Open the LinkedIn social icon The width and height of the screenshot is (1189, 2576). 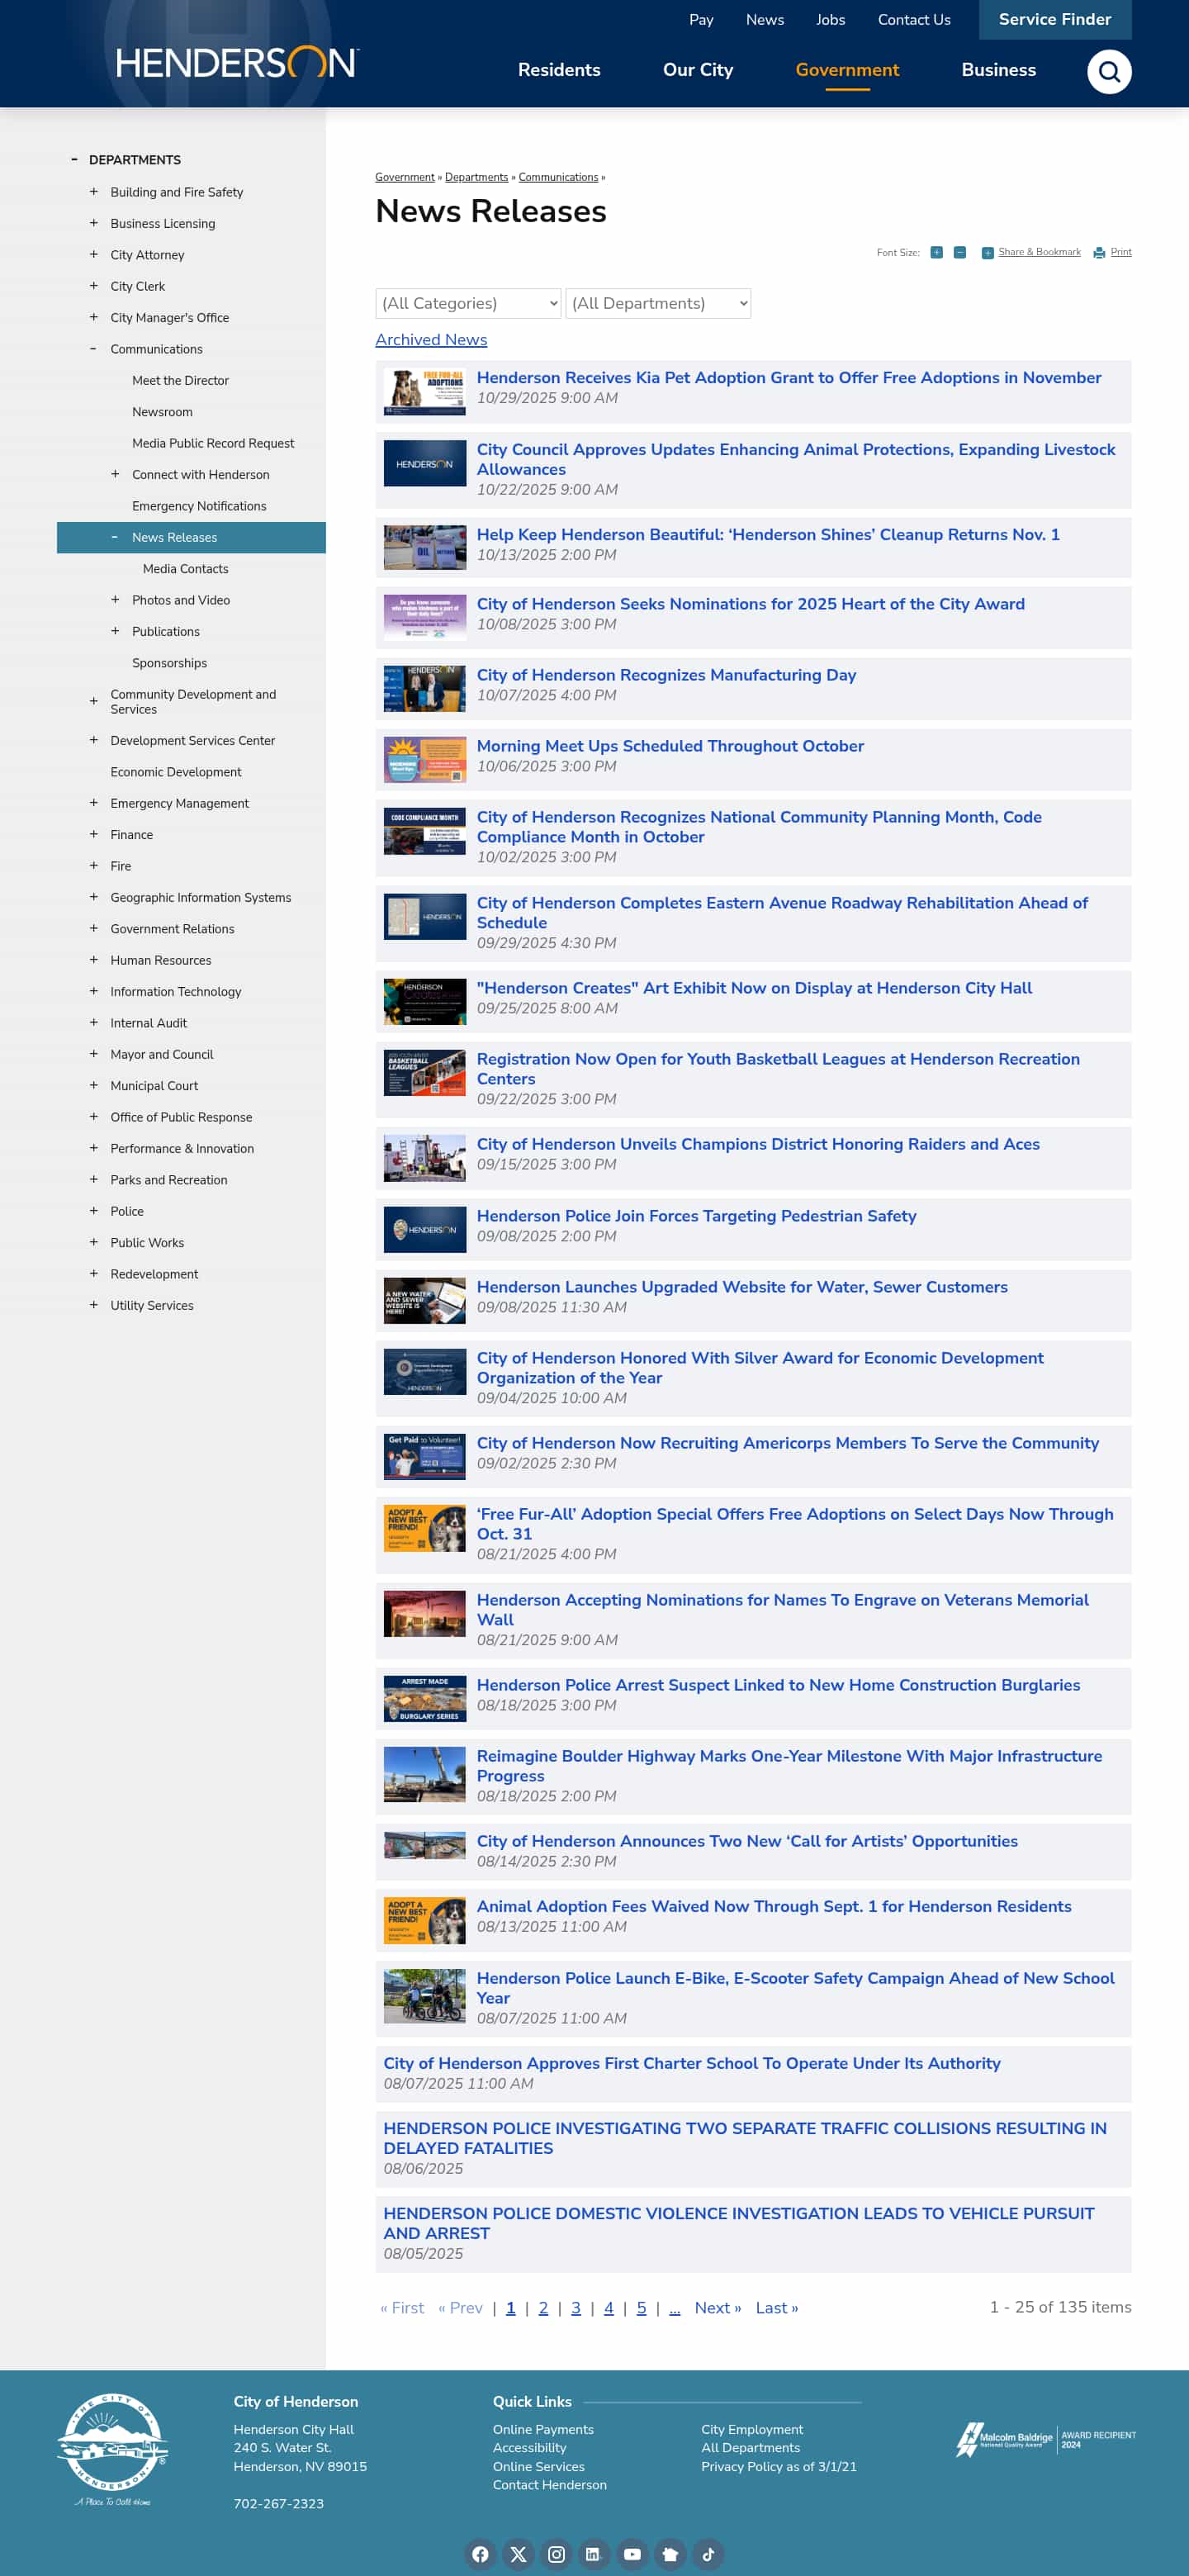tap(593, 2553)
